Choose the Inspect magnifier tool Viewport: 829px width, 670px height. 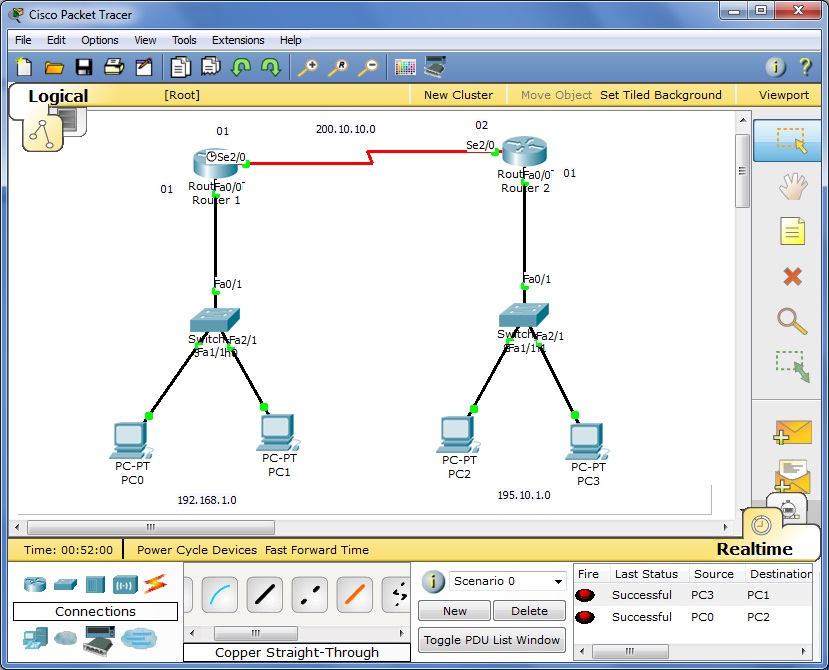pyautogui.click(x=793, y=321)
